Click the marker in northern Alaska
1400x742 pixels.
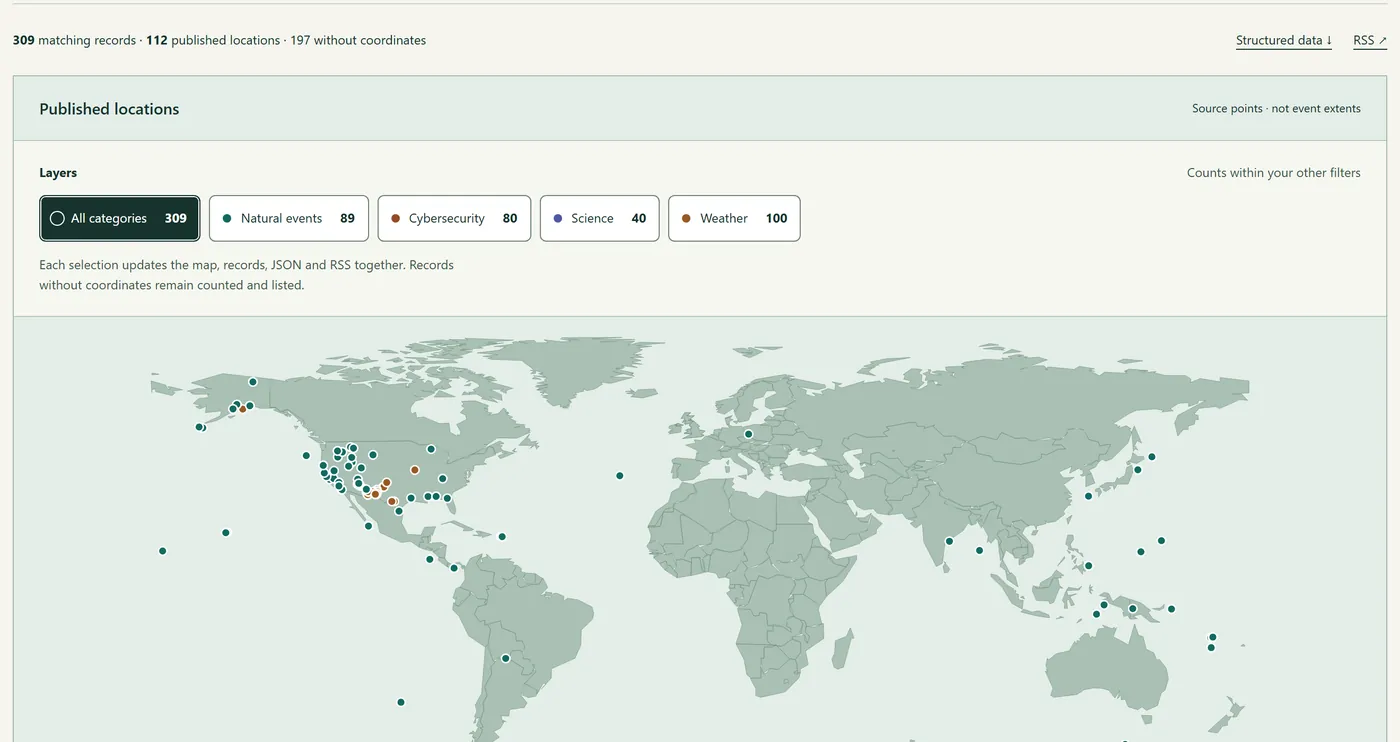point(253,382)
